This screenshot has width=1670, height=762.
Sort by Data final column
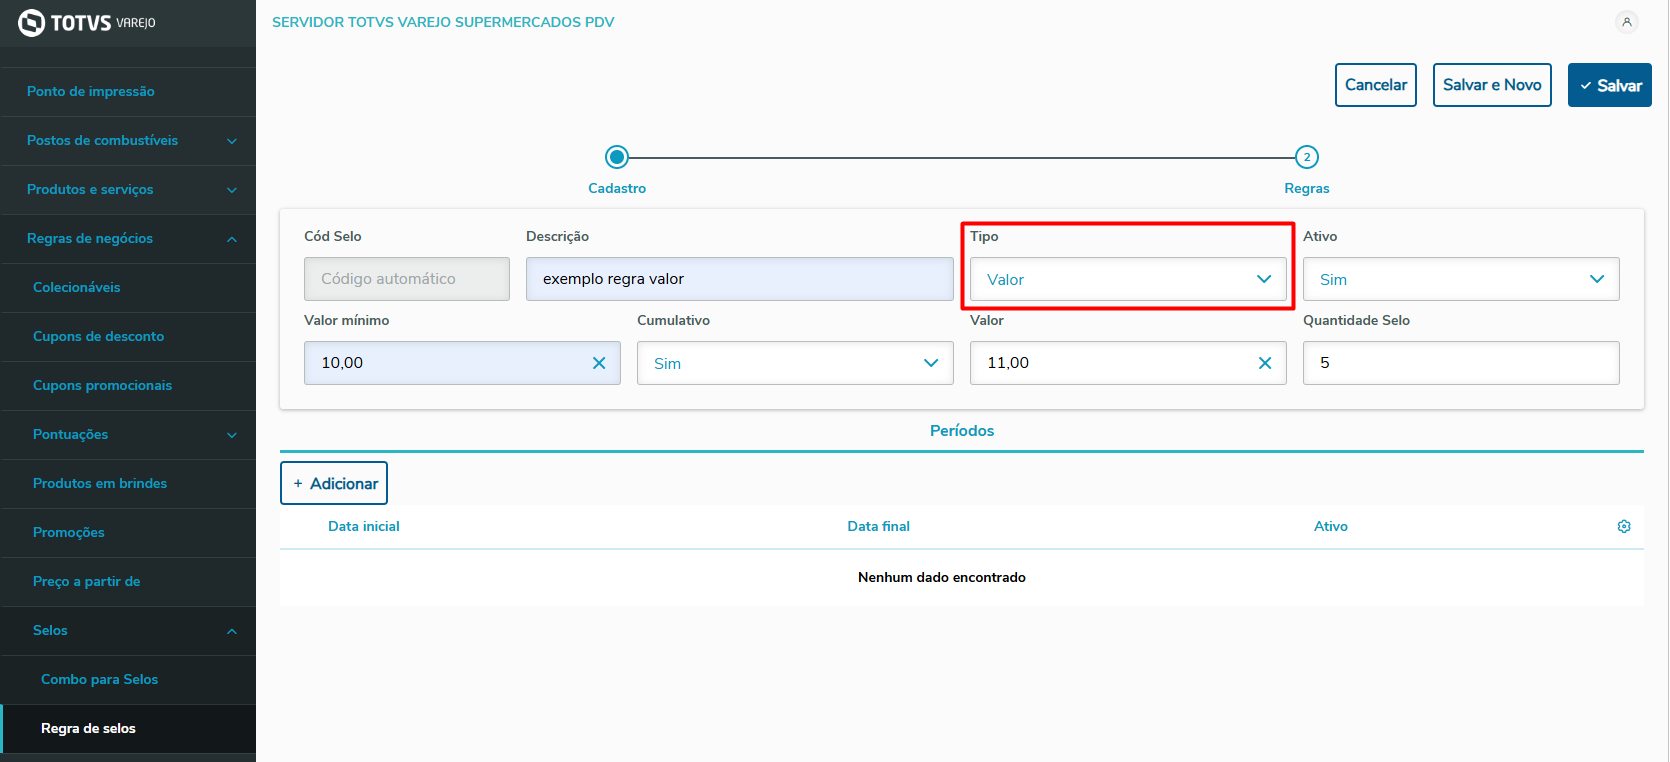tap(879, 526)
